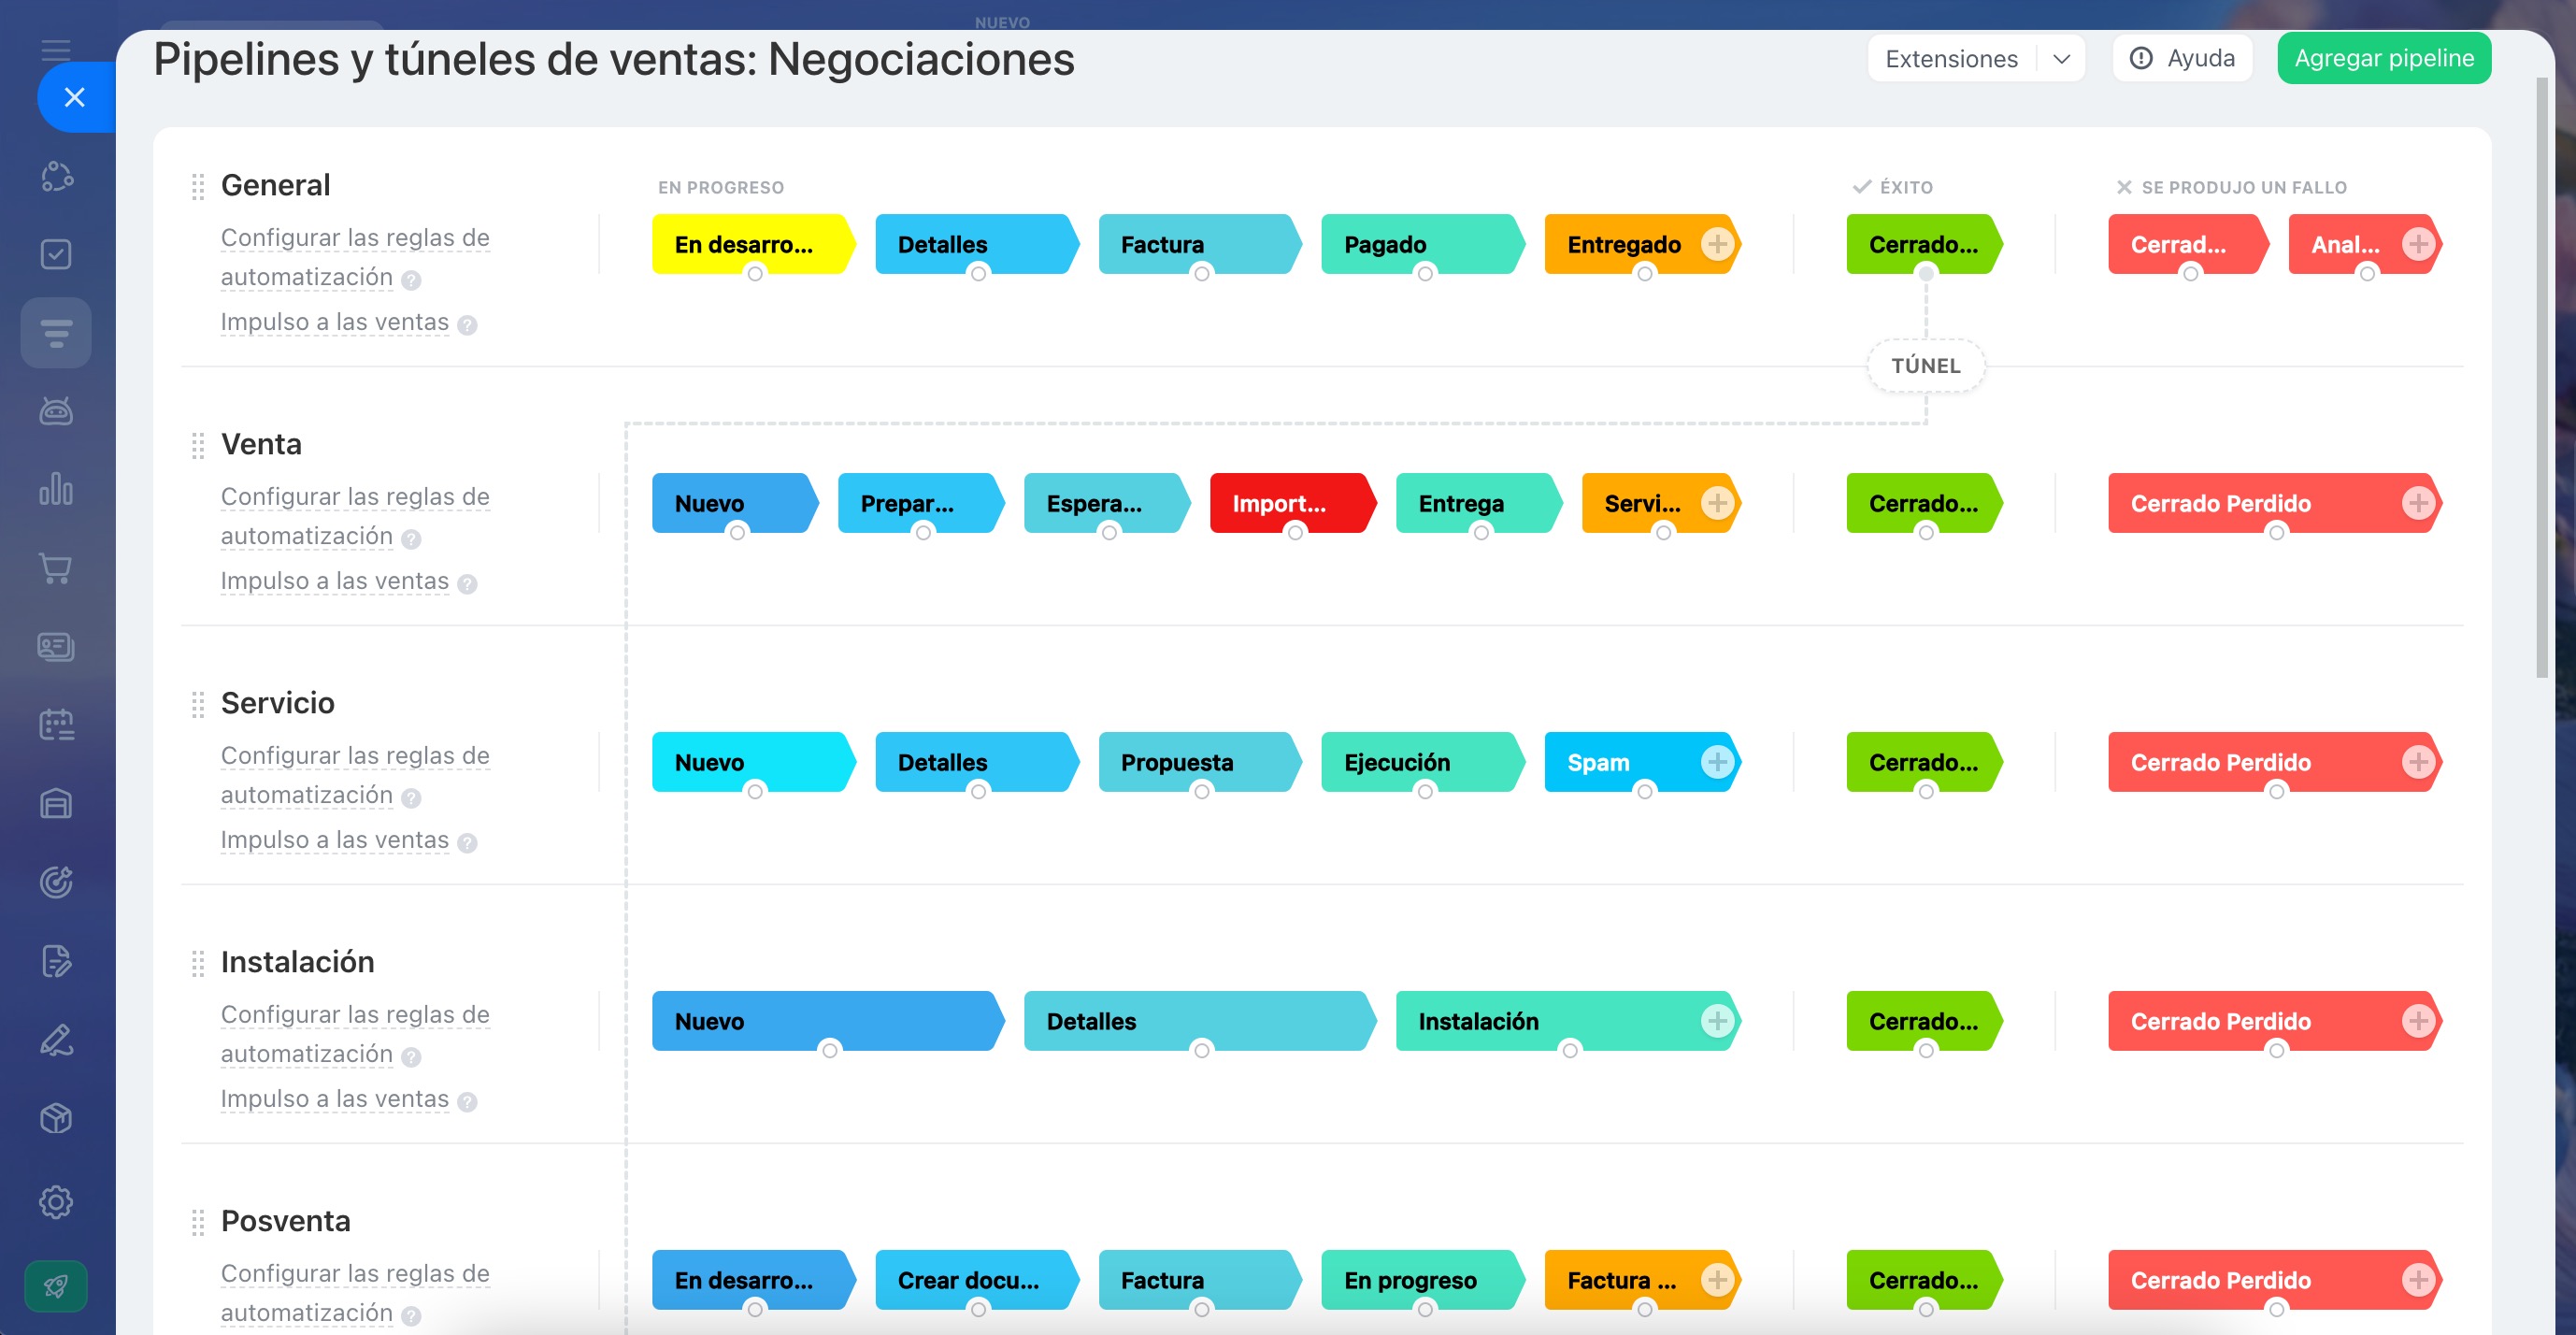The image size is (2576, 1335).
Task: Add stage after Servi... in Venta pipeline
Action: tap(1717, 503)
